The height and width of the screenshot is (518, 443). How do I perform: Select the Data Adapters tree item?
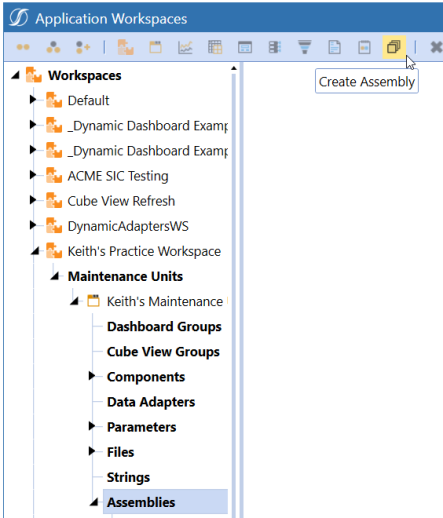click(151, 402)
